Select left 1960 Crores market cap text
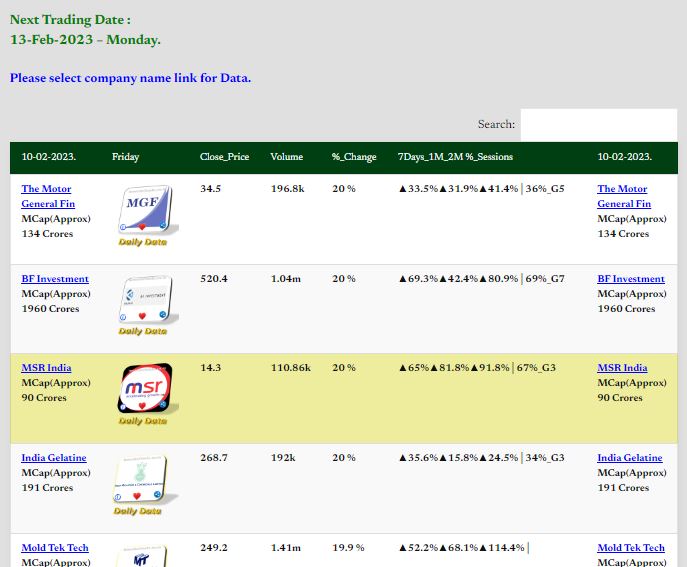 [50, 308]
